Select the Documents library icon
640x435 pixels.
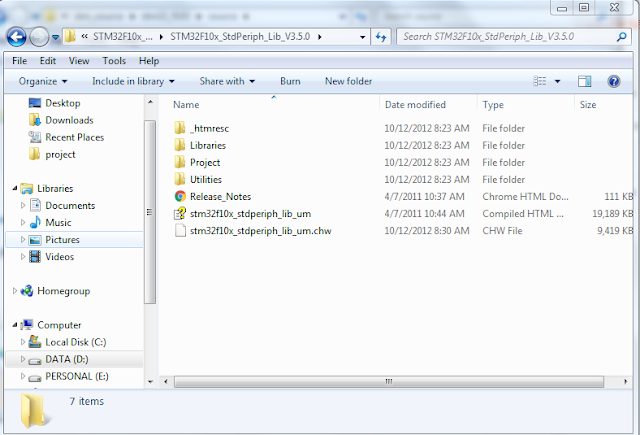[35, 205]
